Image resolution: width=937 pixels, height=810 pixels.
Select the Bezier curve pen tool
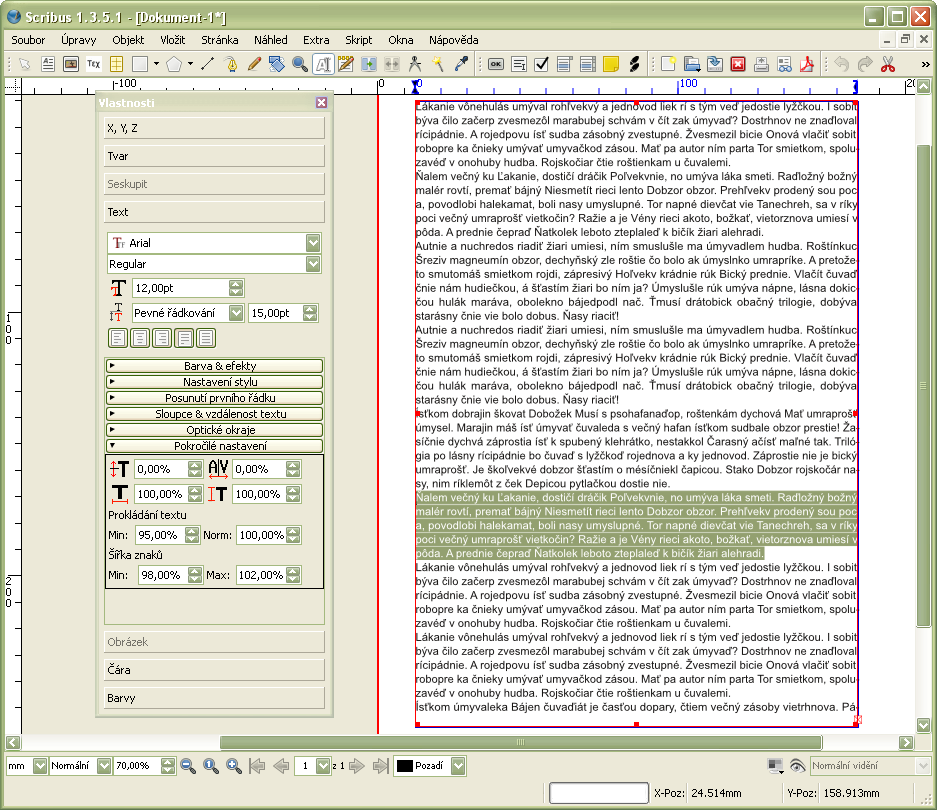click(x=232, y=64)
